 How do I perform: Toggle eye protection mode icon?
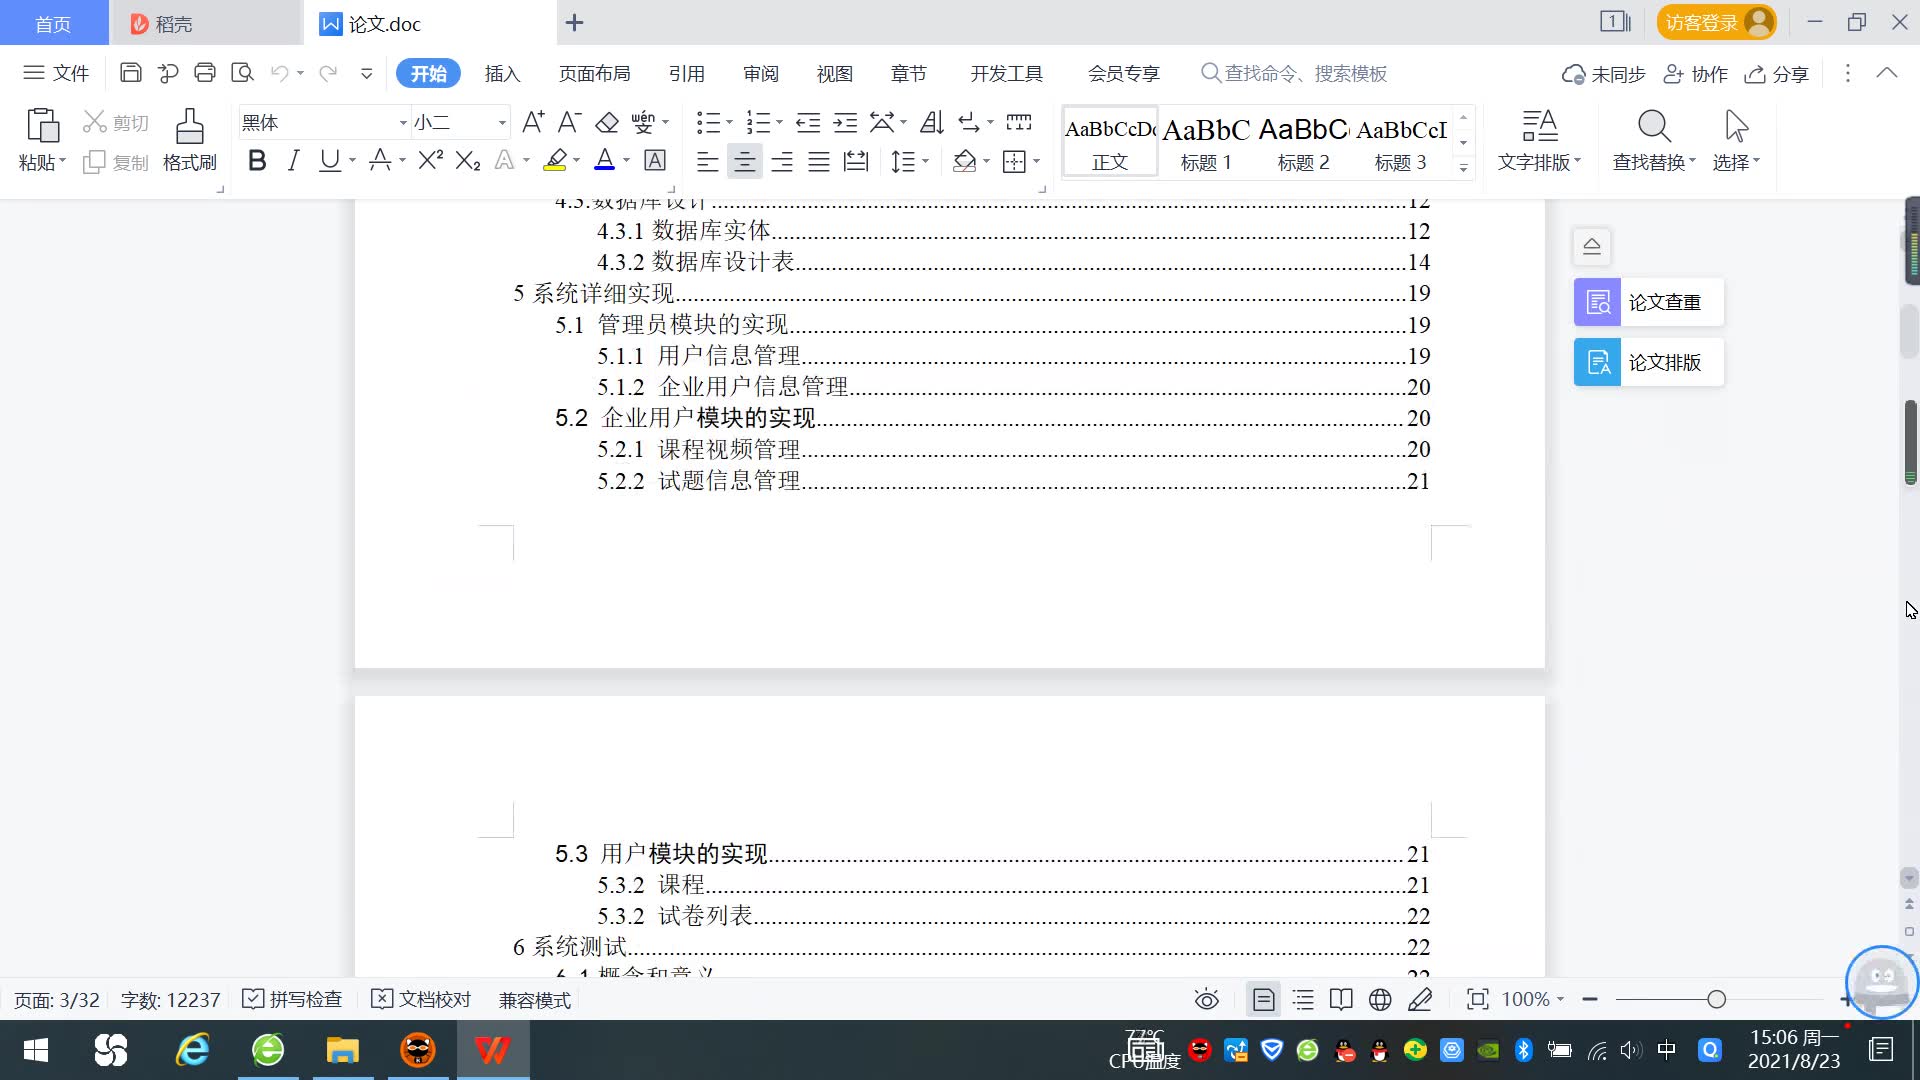tap(1207, 1000)
